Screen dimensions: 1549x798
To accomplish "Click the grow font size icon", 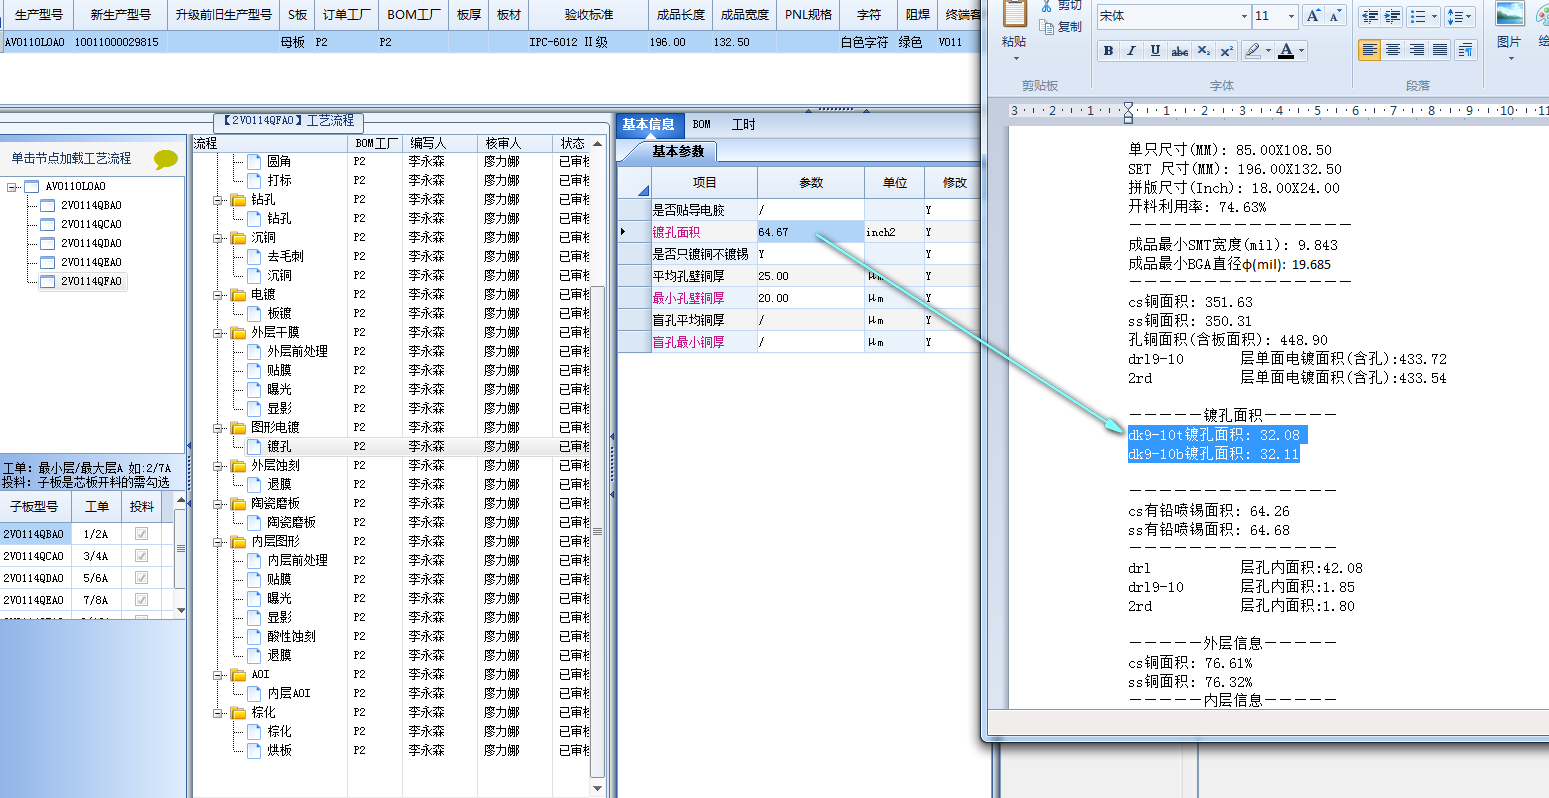I will tap(1313, 16).
